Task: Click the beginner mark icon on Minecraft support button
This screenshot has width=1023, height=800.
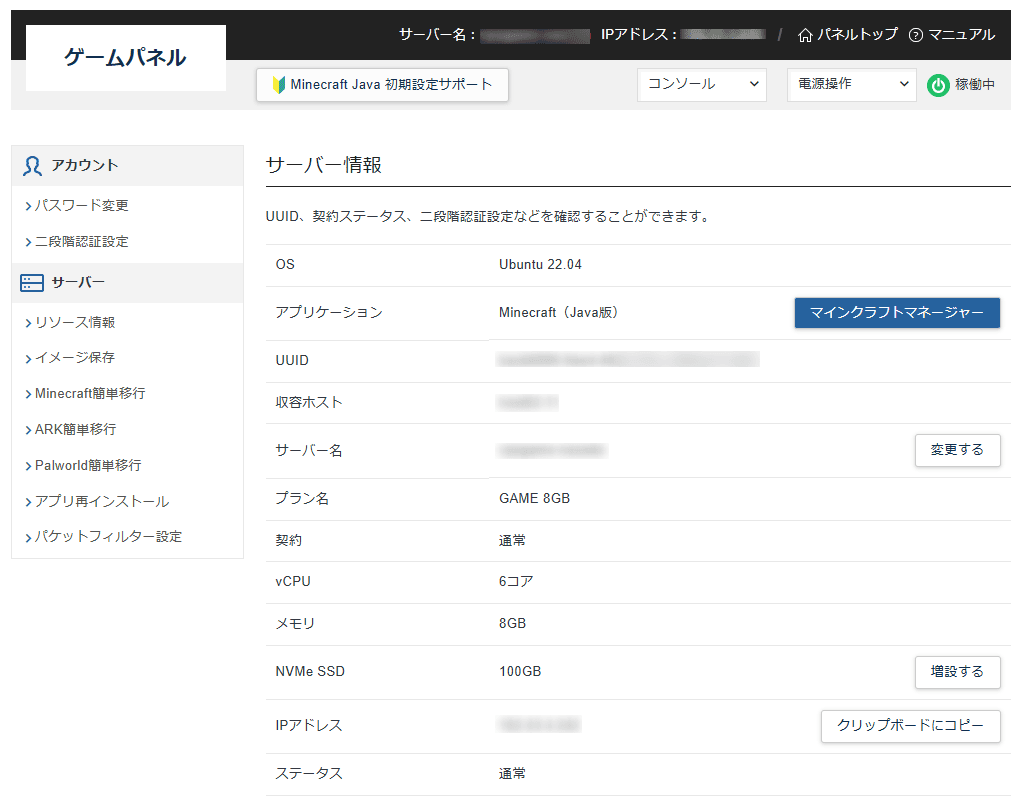Action: tap(279, 85)
